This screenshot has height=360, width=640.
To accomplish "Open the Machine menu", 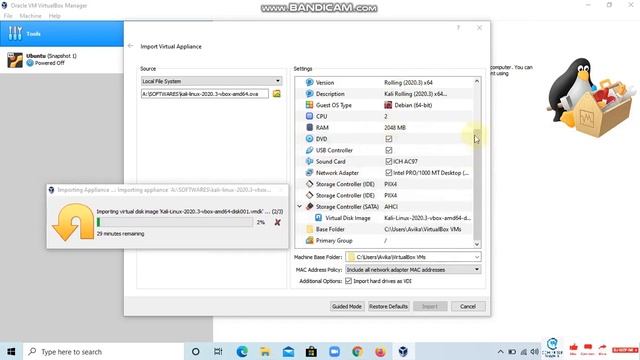I will coord(31,16).
